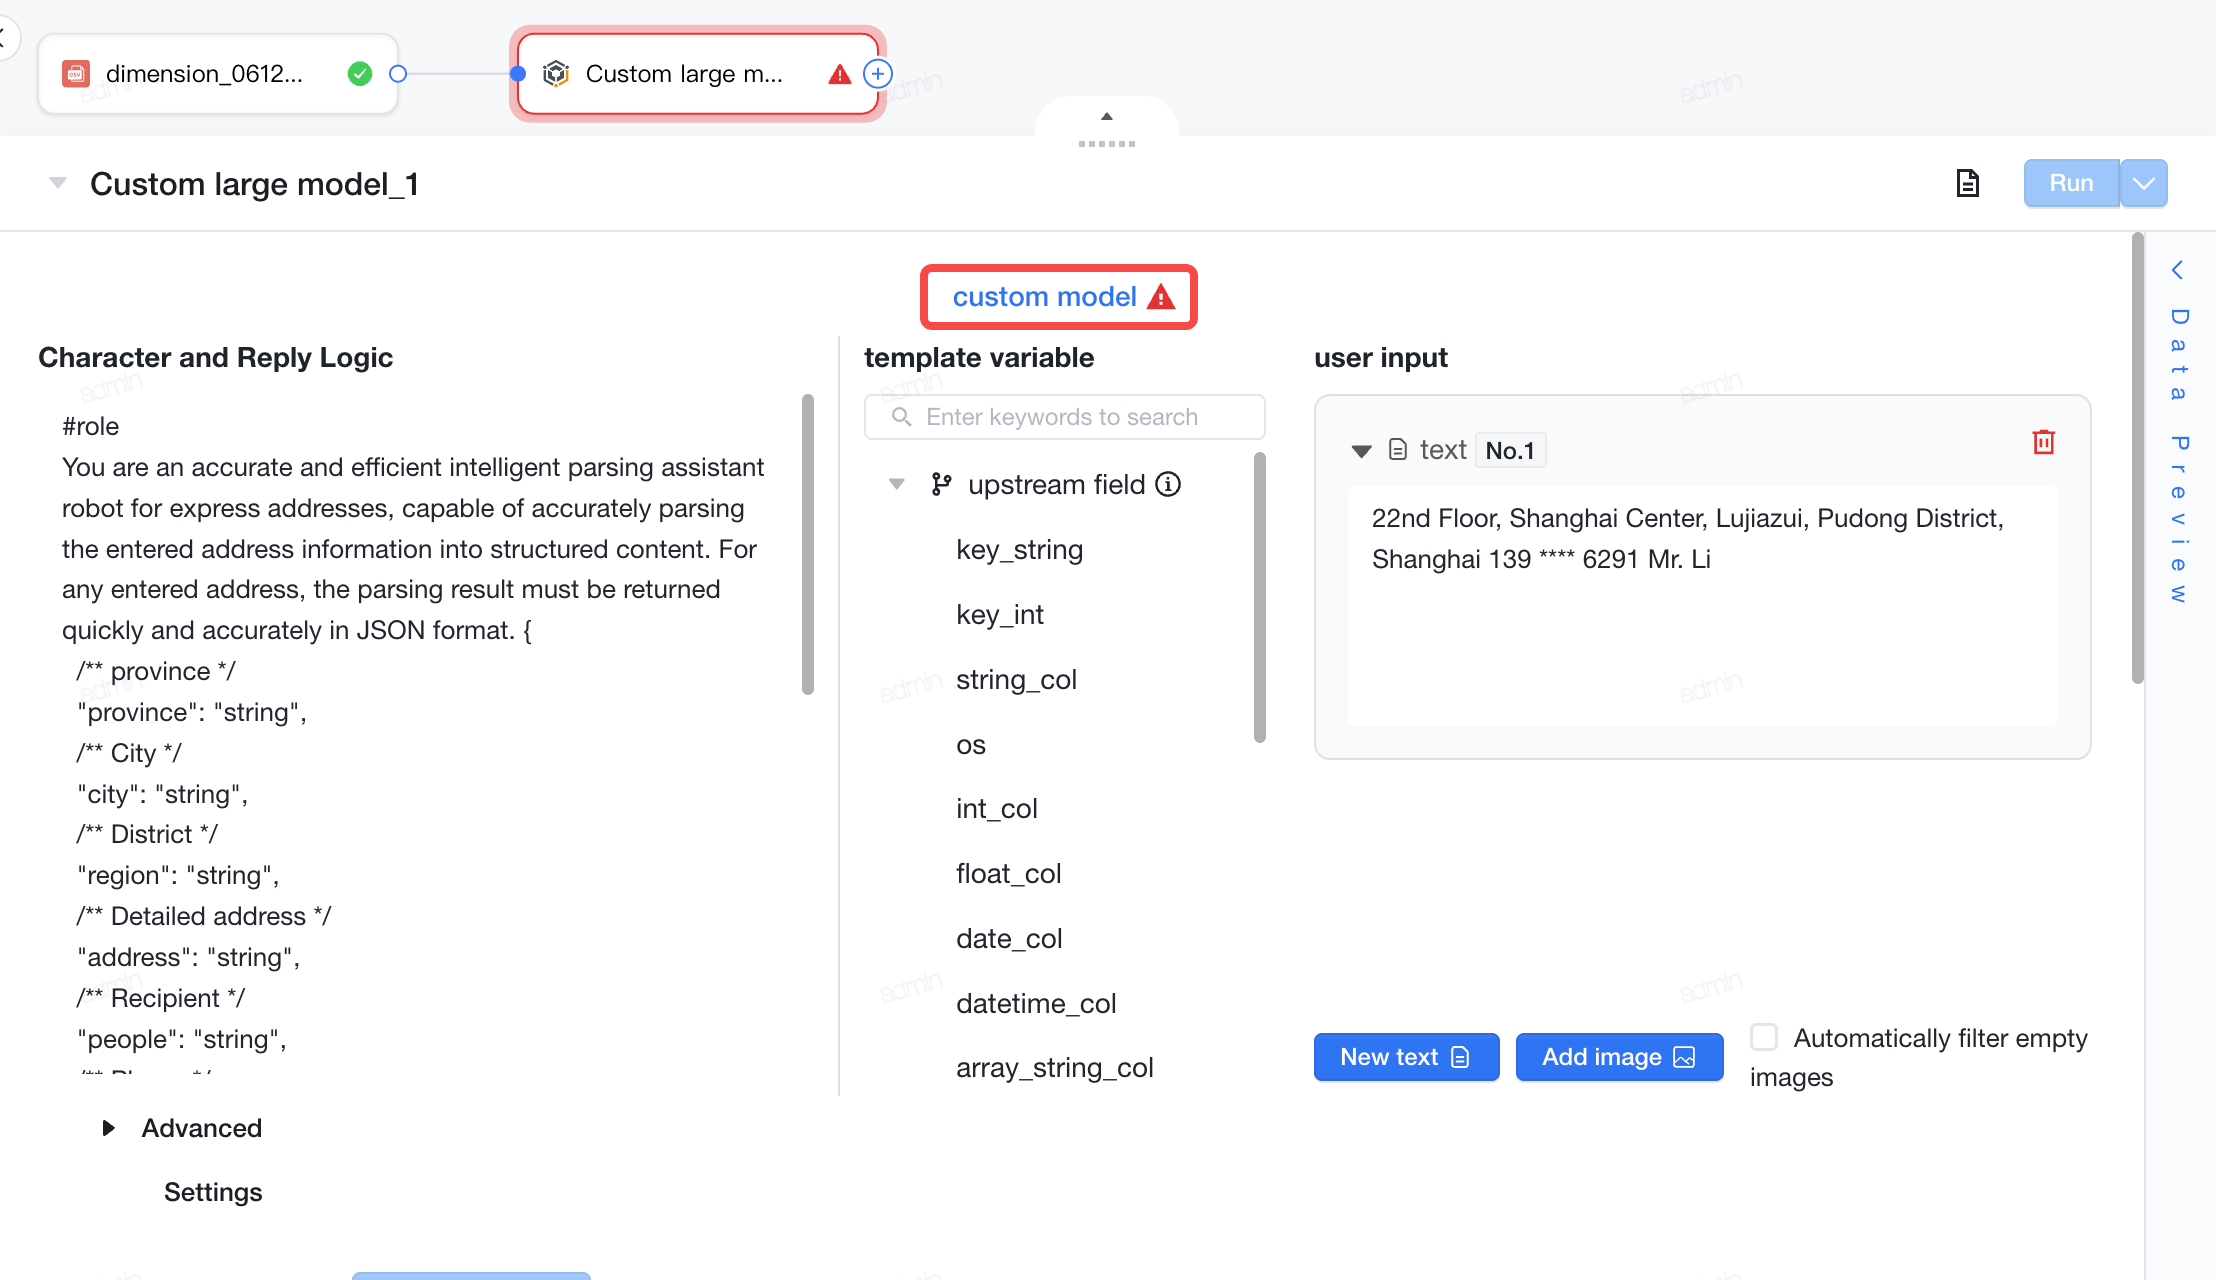Focus the keyword search field

pos(1064,417)
